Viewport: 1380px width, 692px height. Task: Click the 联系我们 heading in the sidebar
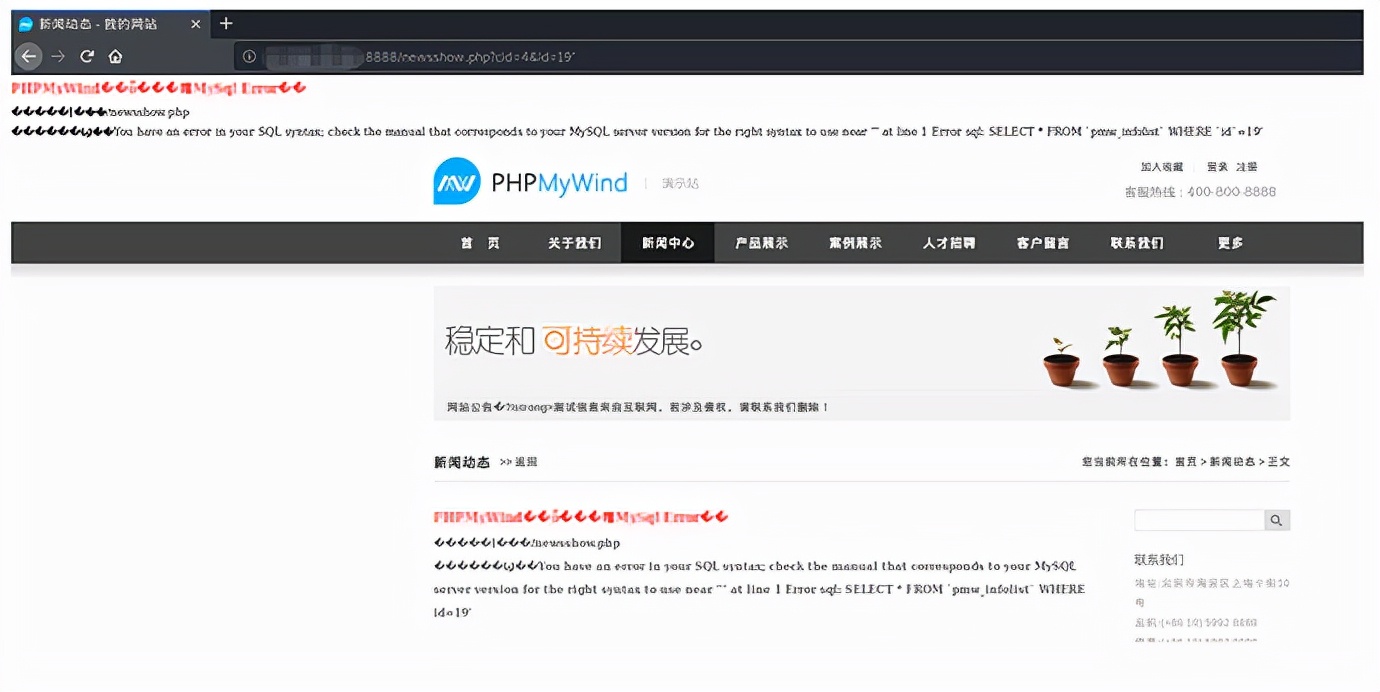1159,560
